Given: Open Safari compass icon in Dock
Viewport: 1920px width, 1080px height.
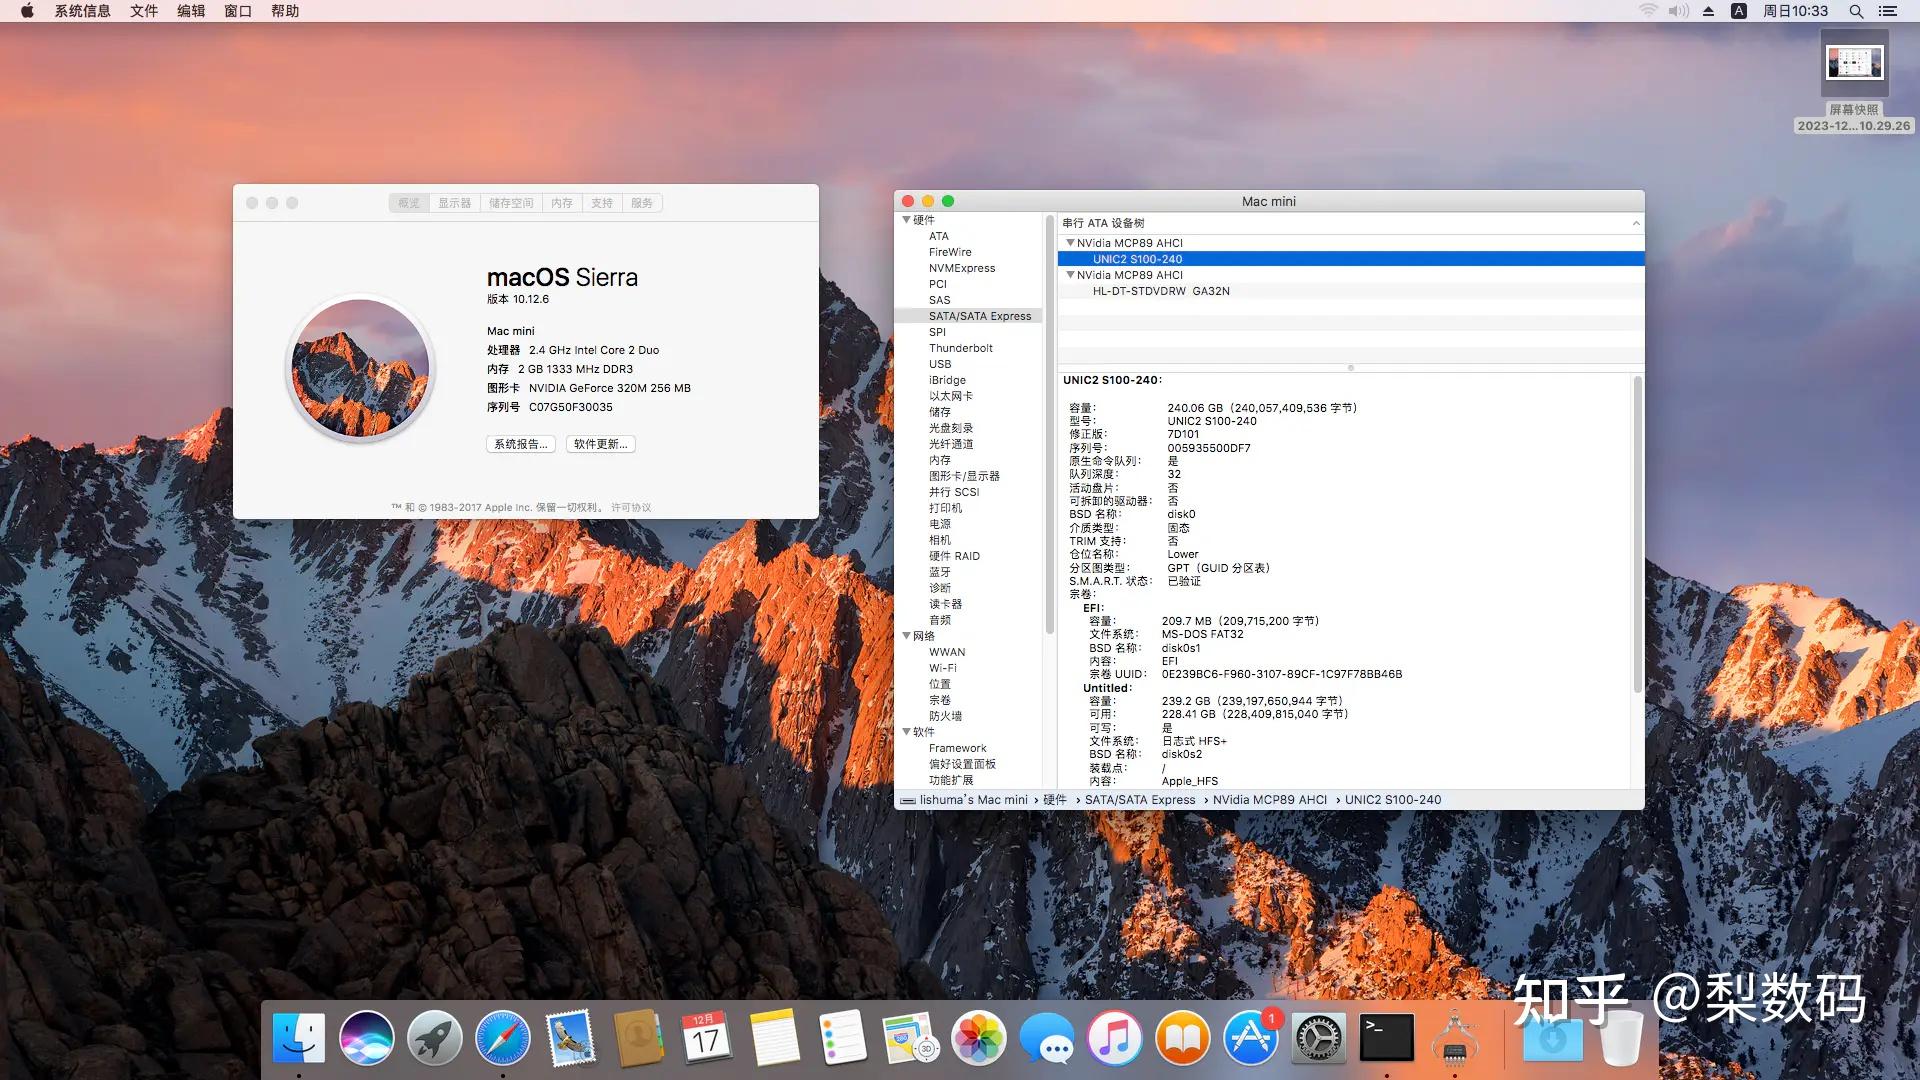Looking at the screenshot, I should tap(502, 1038).
